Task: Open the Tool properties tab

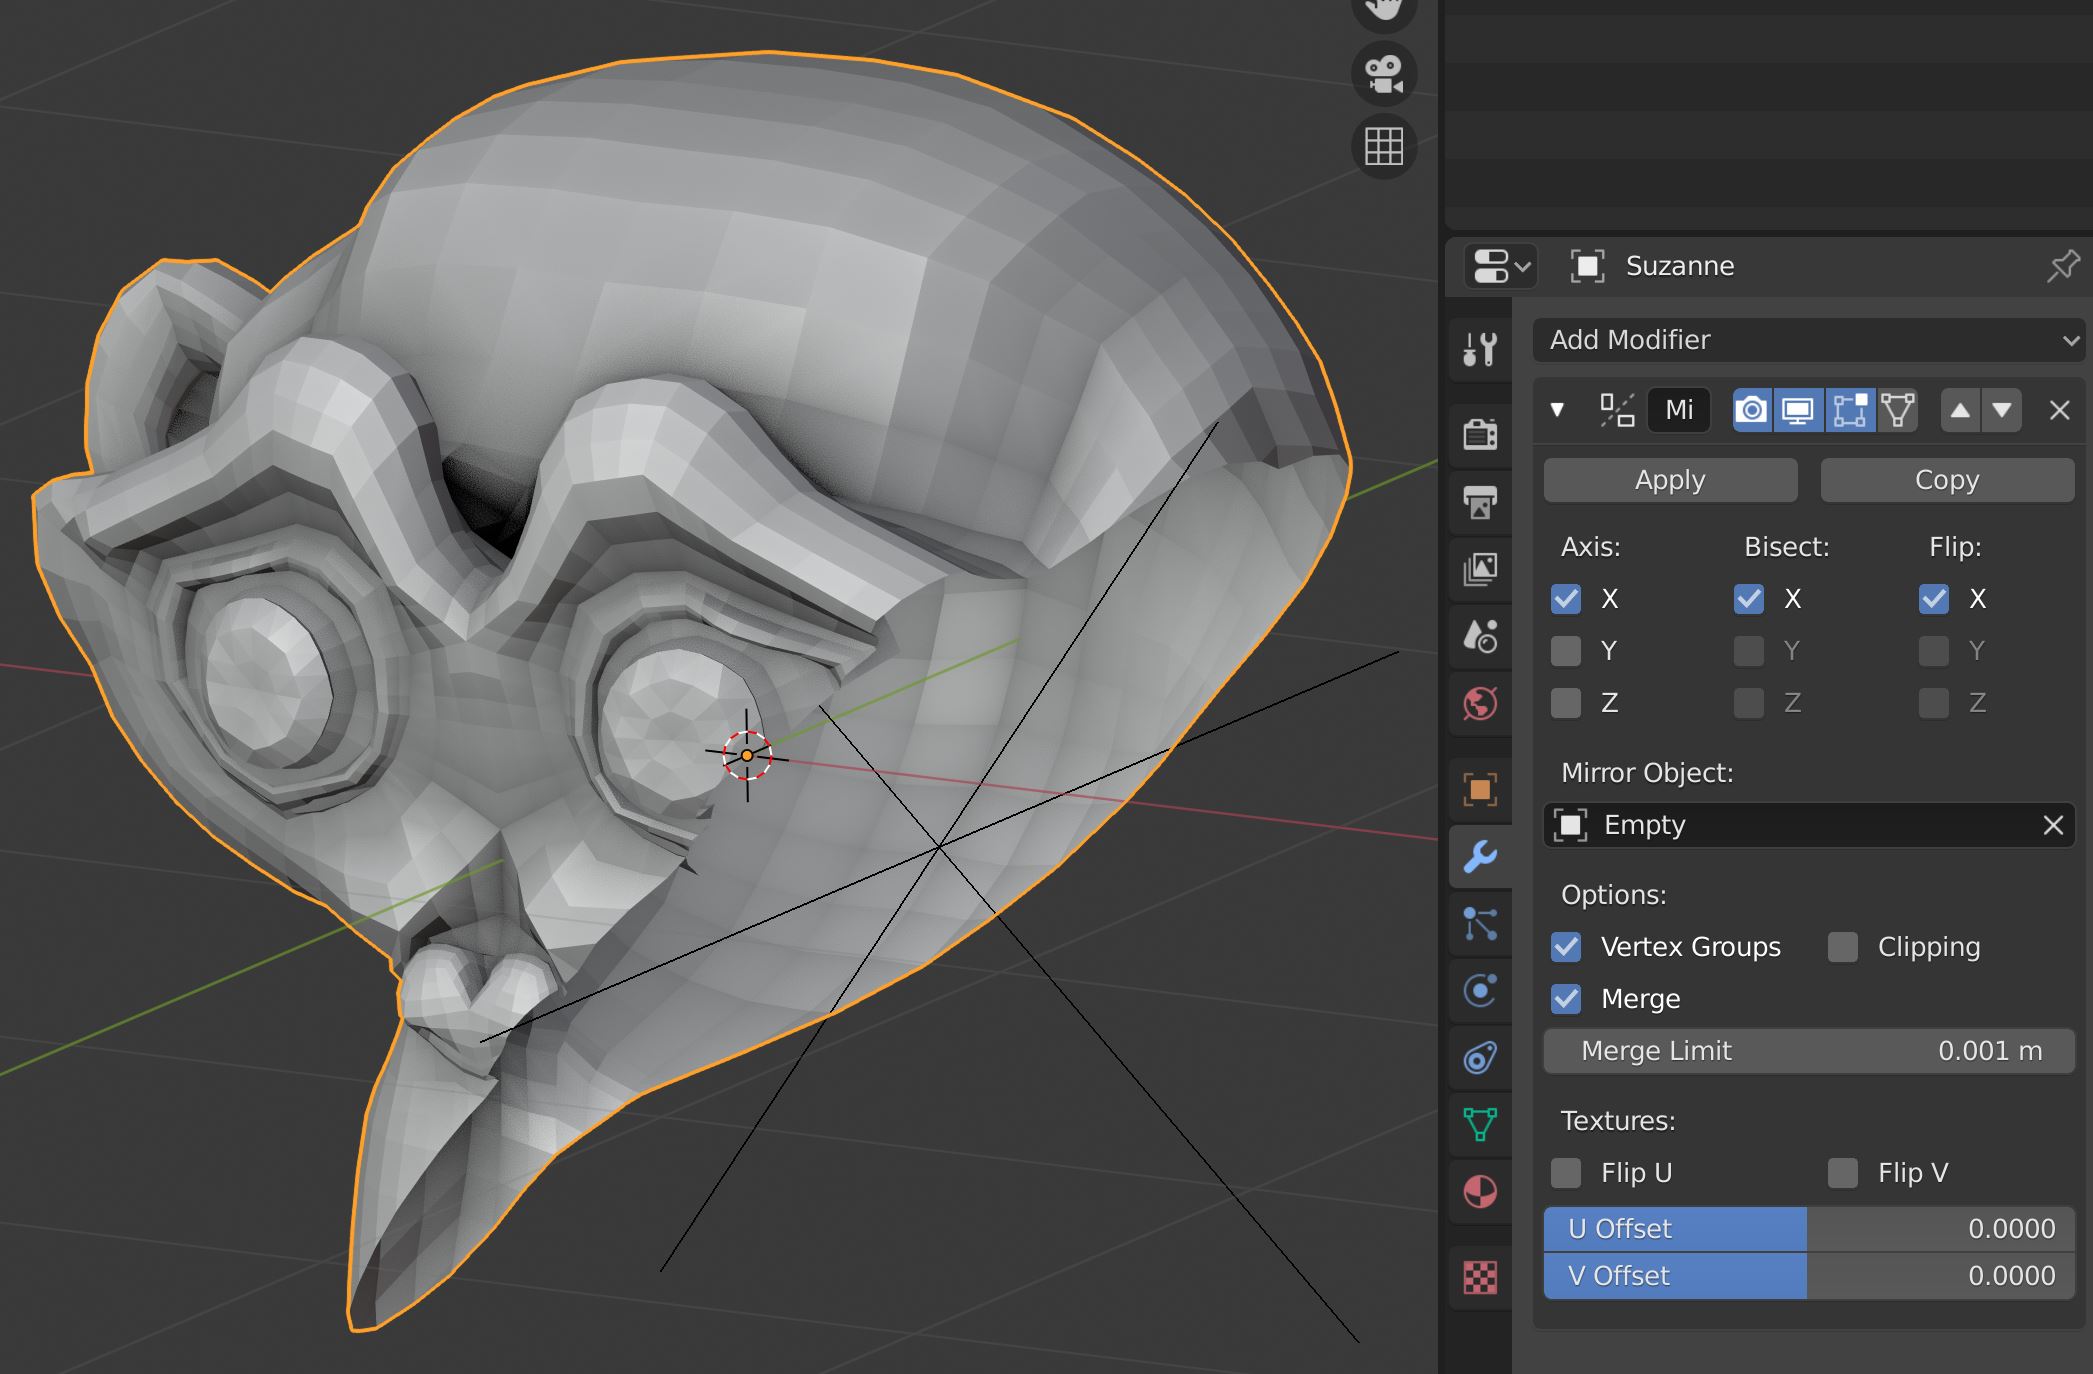Action: click(1480, 348)
